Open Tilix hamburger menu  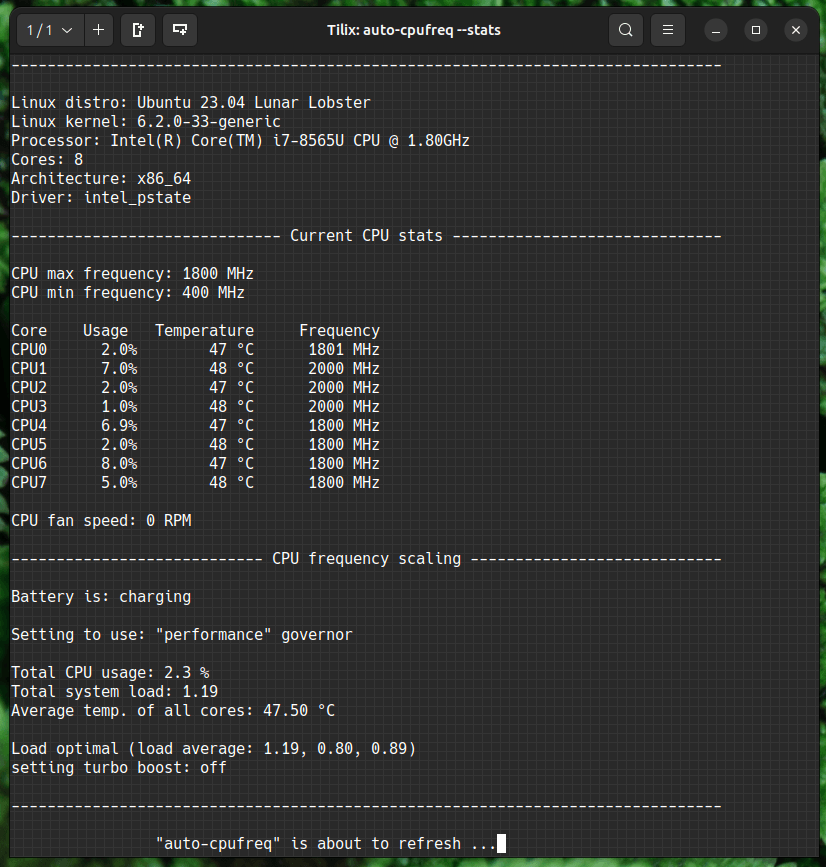coord(668,30)
